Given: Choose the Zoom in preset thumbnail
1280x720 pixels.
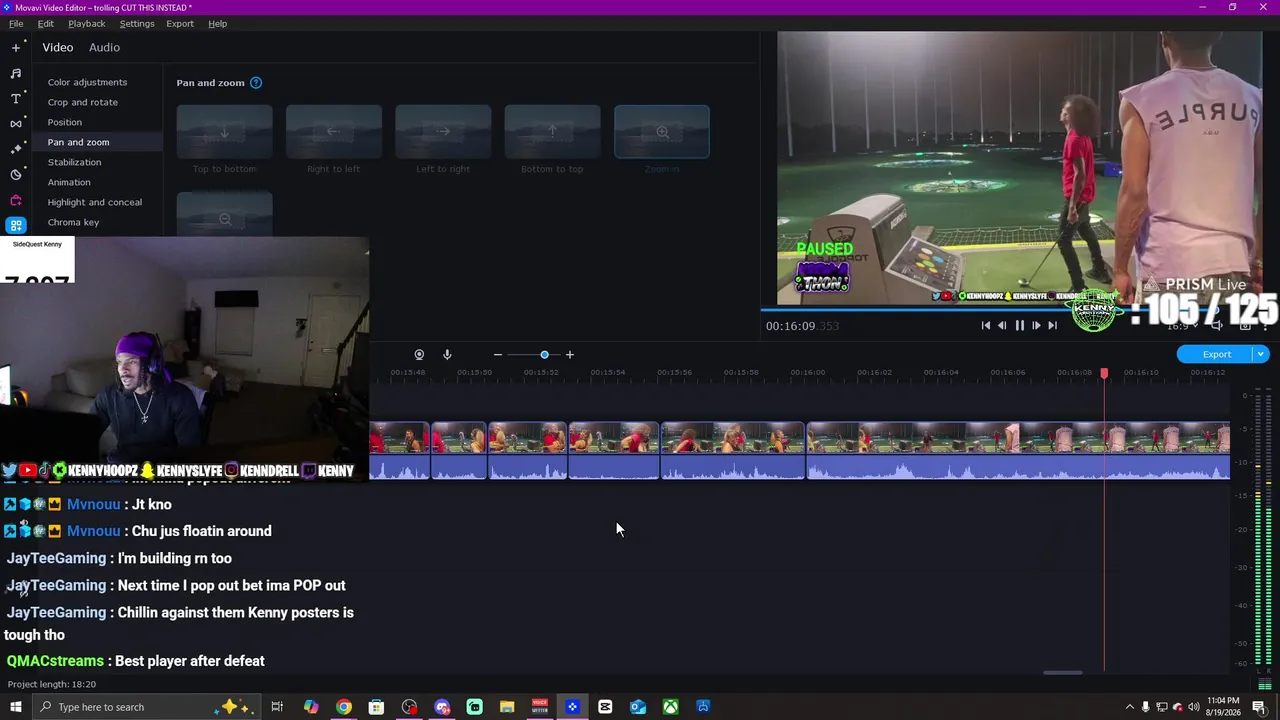Looking at the screenshot, I should pos(662,131).
